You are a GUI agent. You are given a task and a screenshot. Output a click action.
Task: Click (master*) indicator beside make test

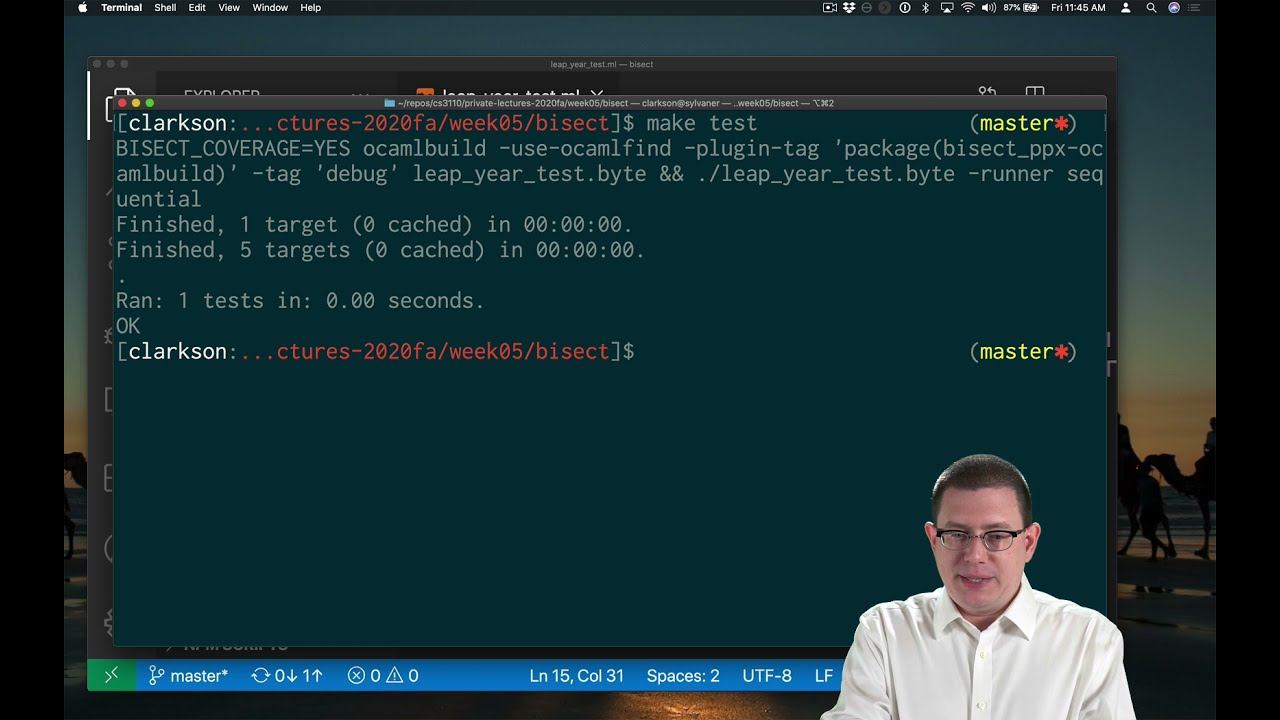tap(1023, 124)
